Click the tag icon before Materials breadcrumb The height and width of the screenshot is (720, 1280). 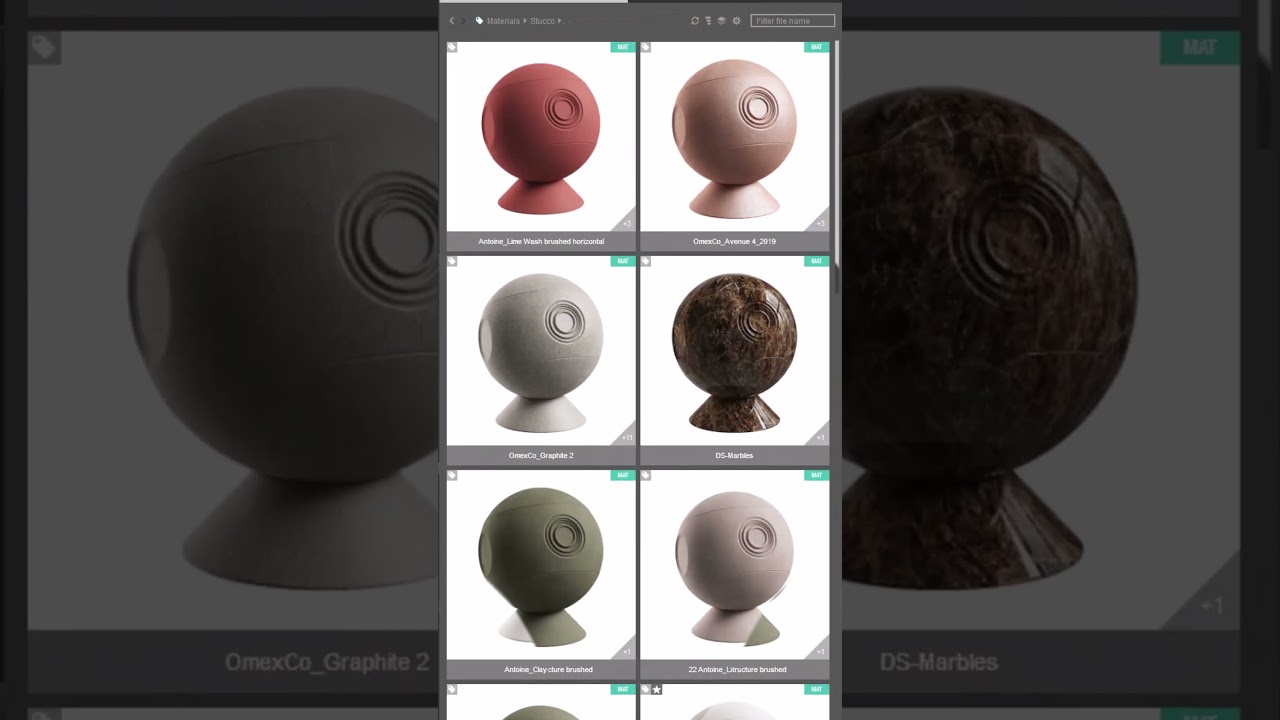479,21
